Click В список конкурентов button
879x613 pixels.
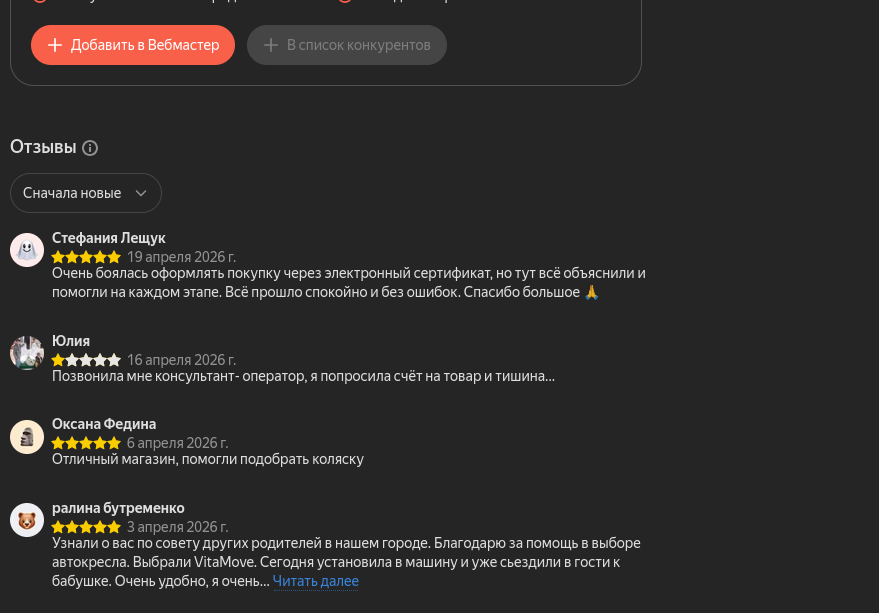pyautogui.click(x=347, y=45)
